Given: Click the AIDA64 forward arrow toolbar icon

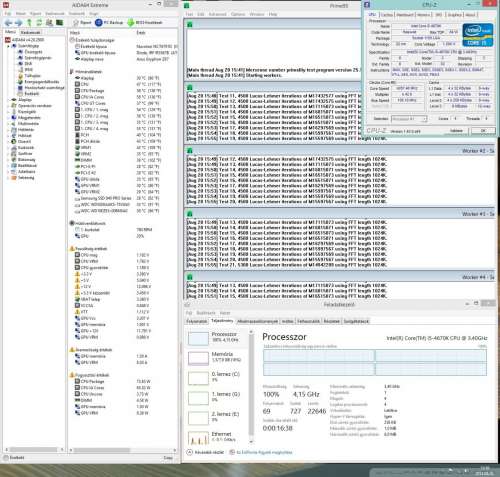Looking at the screenshot, I should click(x=18, y=23).
